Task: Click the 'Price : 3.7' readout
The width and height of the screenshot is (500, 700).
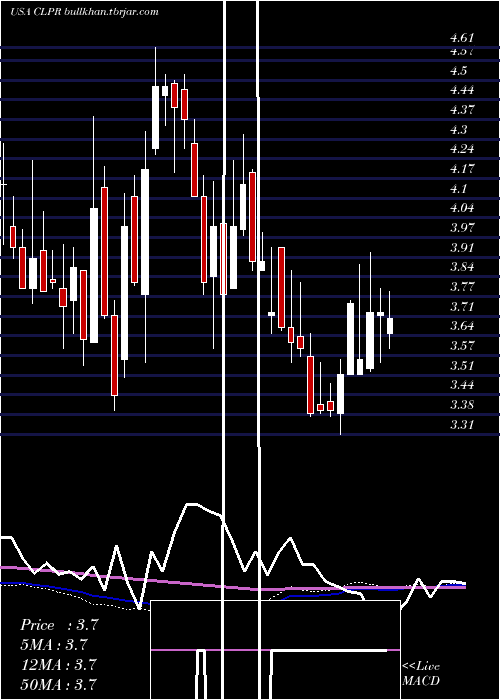Action: pos(59,625)
